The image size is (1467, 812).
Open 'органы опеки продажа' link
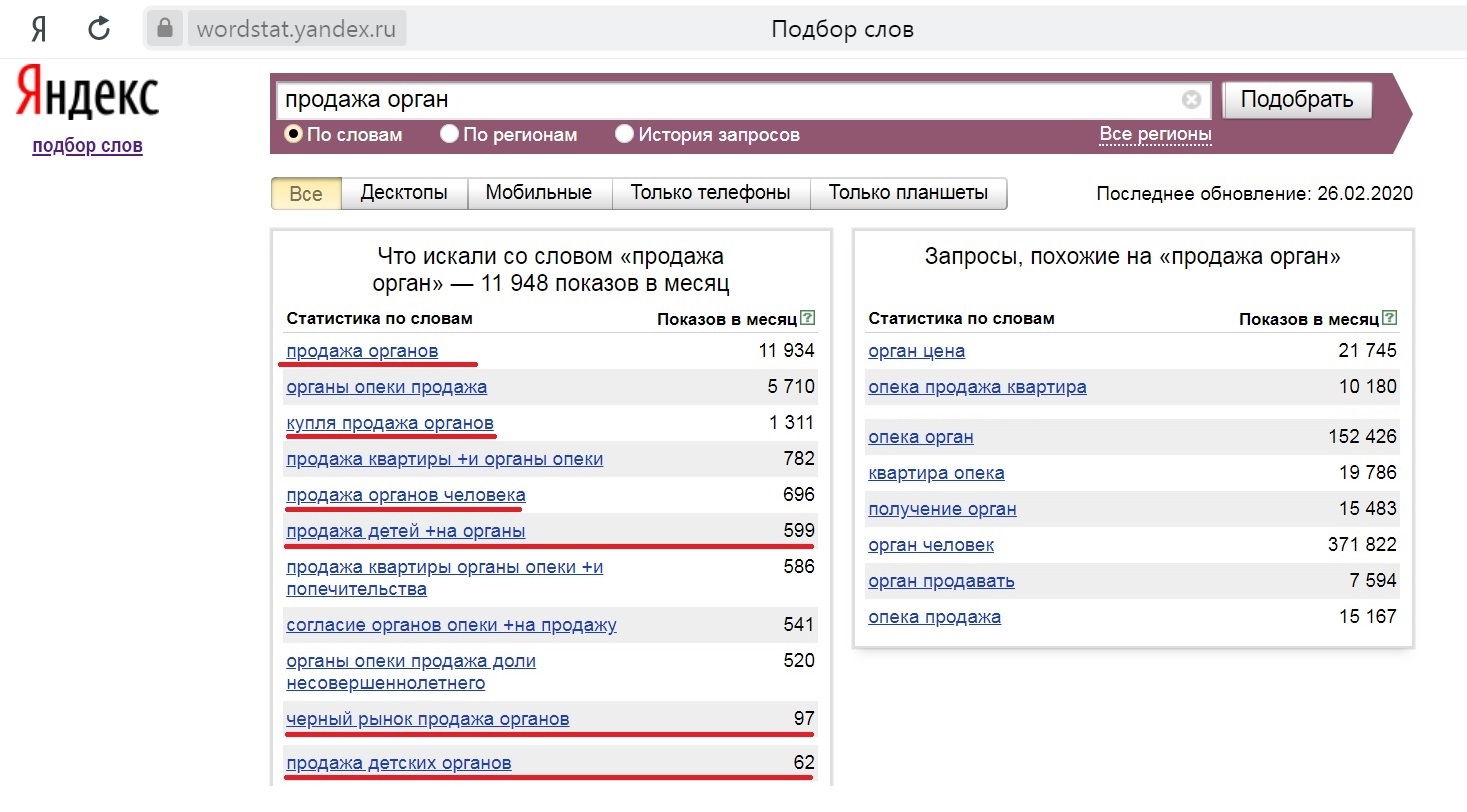click(x=386, y=387)
